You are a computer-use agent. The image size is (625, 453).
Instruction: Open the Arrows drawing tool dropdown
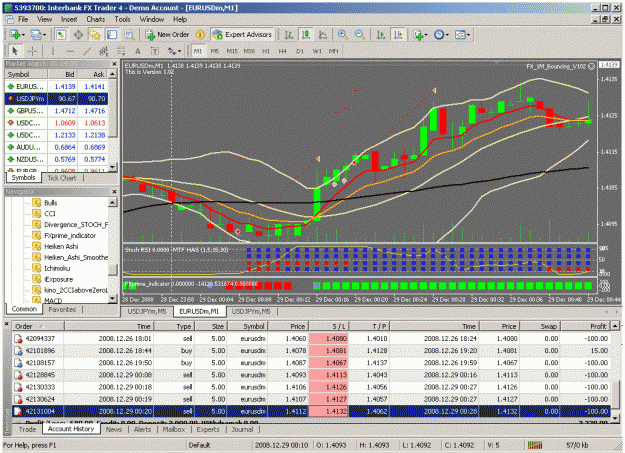180,51
